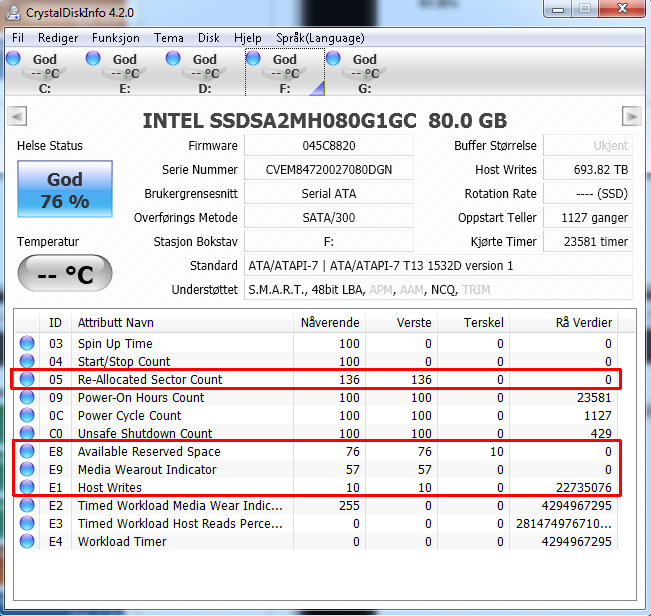Click the Brukergrensesnitt field Serial ATA
The height and width of the screenshot is (616, 651).
click(x=329, y=194)
